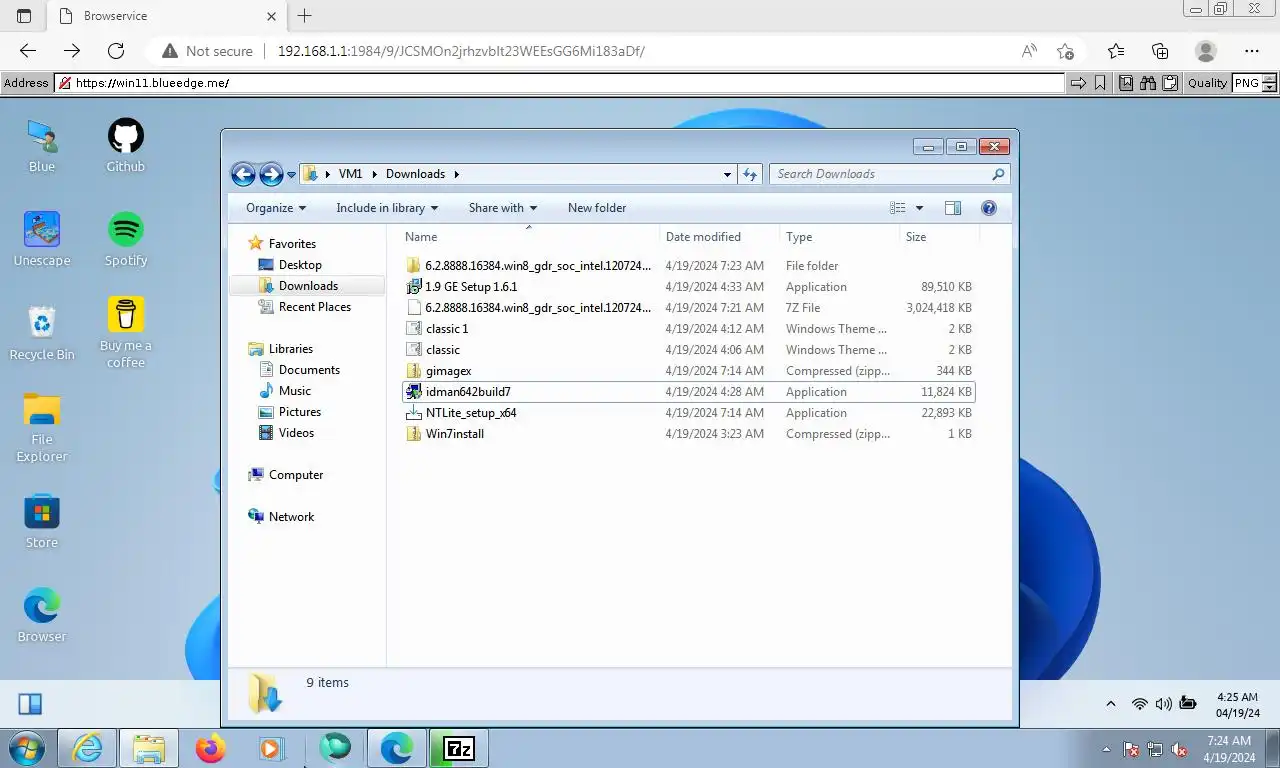Click the 7-Zip taskbar icon

click(459, 748)
